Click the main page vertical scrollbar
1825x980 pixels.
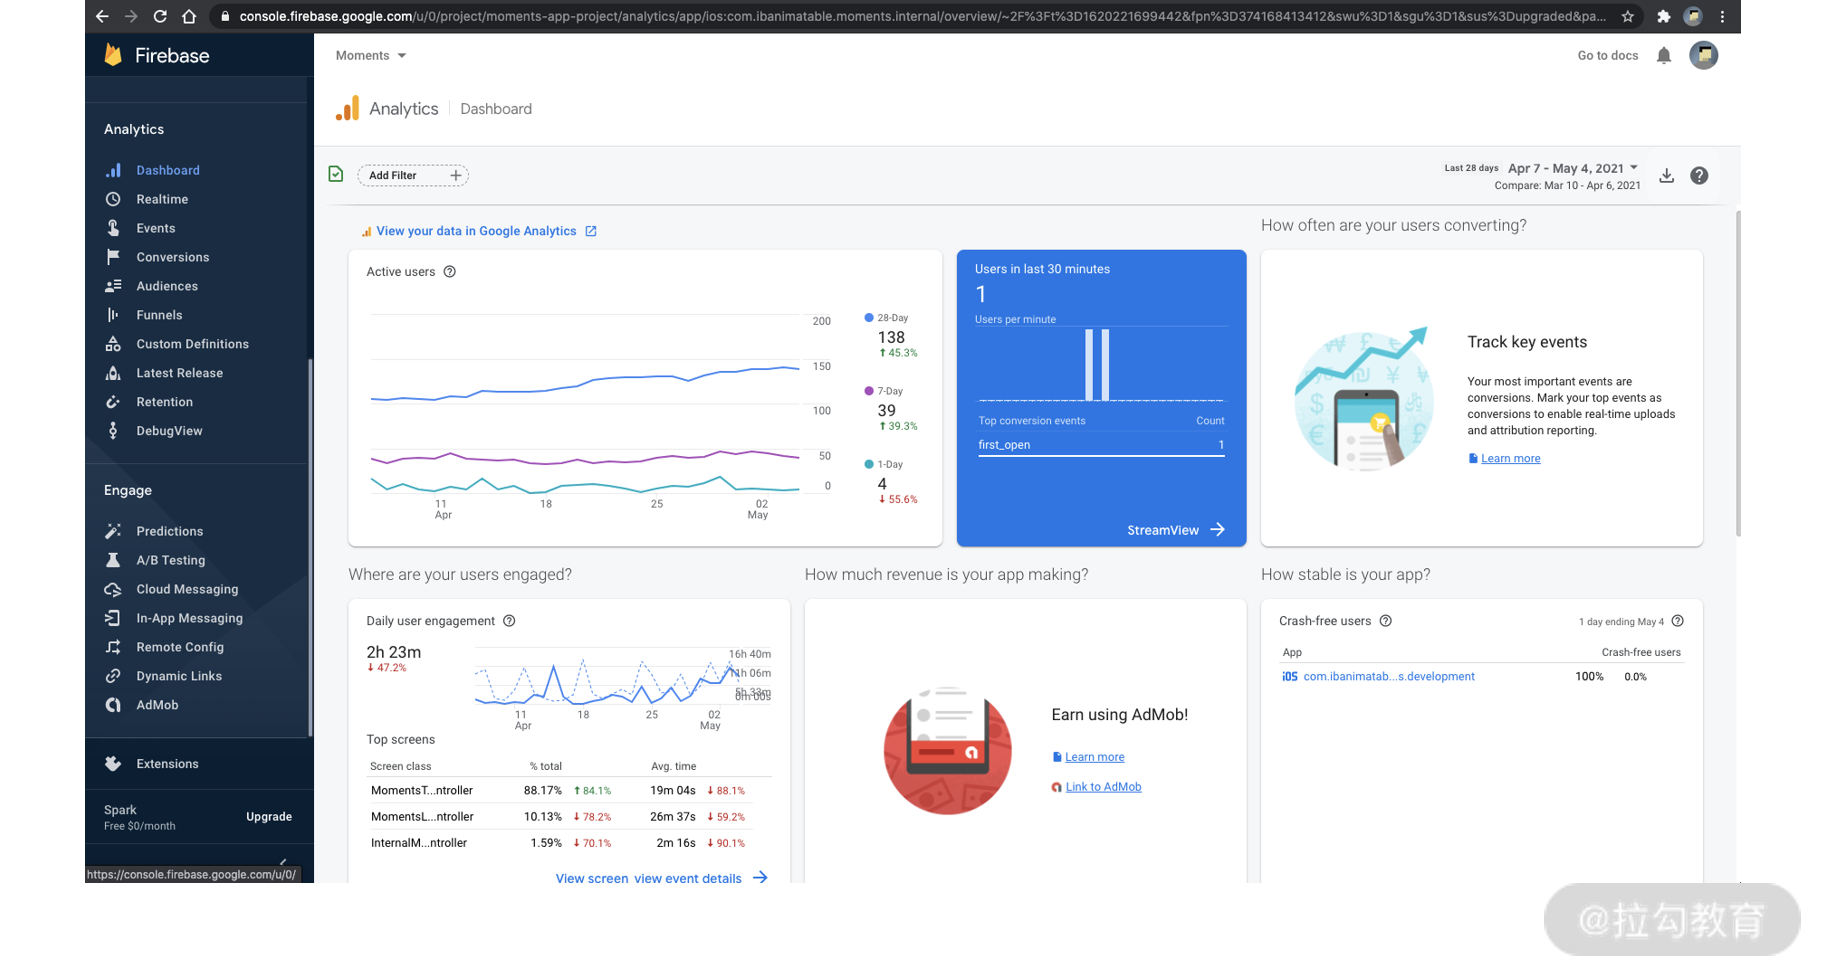pos(1737,373)
